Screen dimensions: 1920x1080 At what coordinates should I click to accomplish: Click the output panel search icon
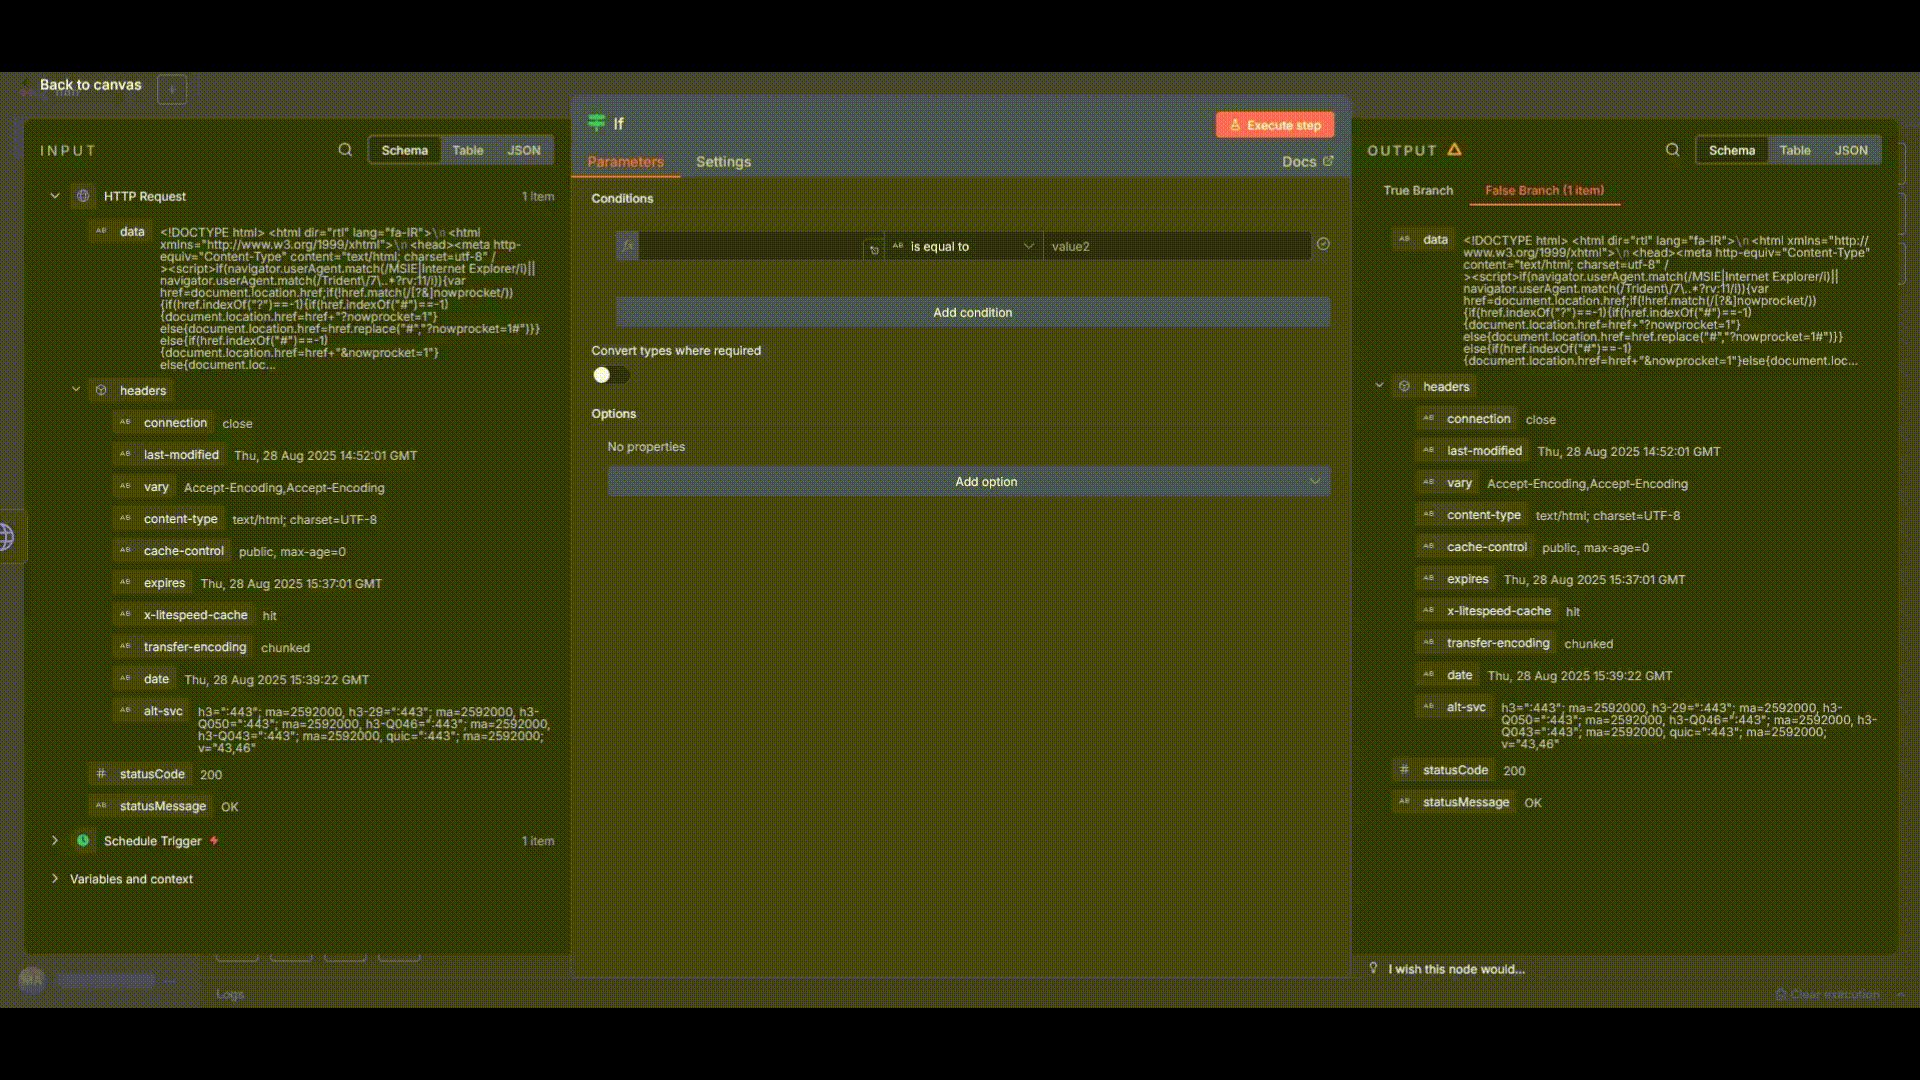click(x=1672, y=150)
